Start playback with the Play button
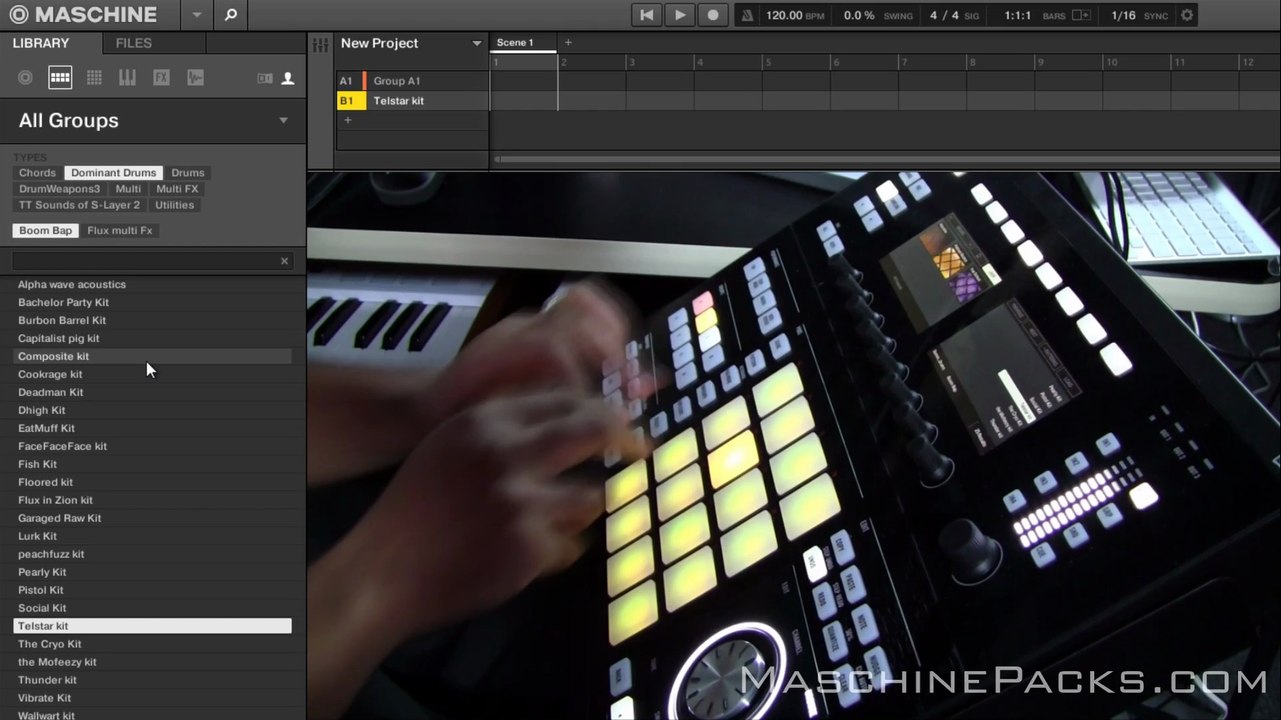Viewport: 1281px width, 720px height. pyautogui.click(x=680, y=15)
